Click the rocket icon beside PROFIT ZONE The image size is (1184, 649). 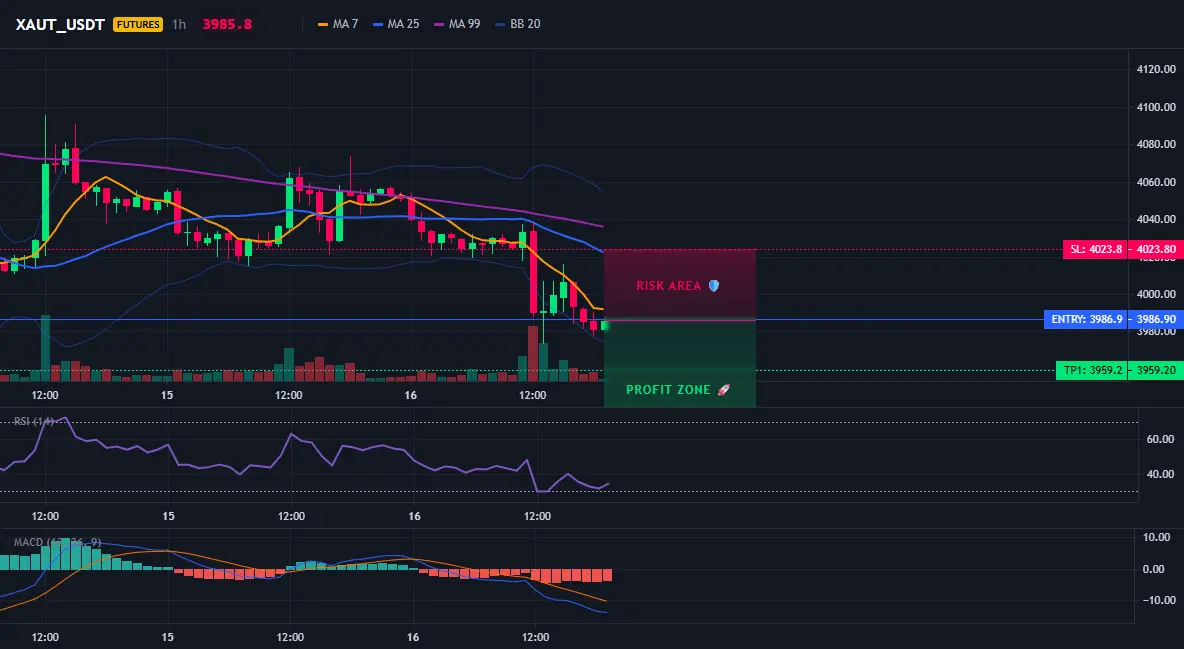(723, 390)
